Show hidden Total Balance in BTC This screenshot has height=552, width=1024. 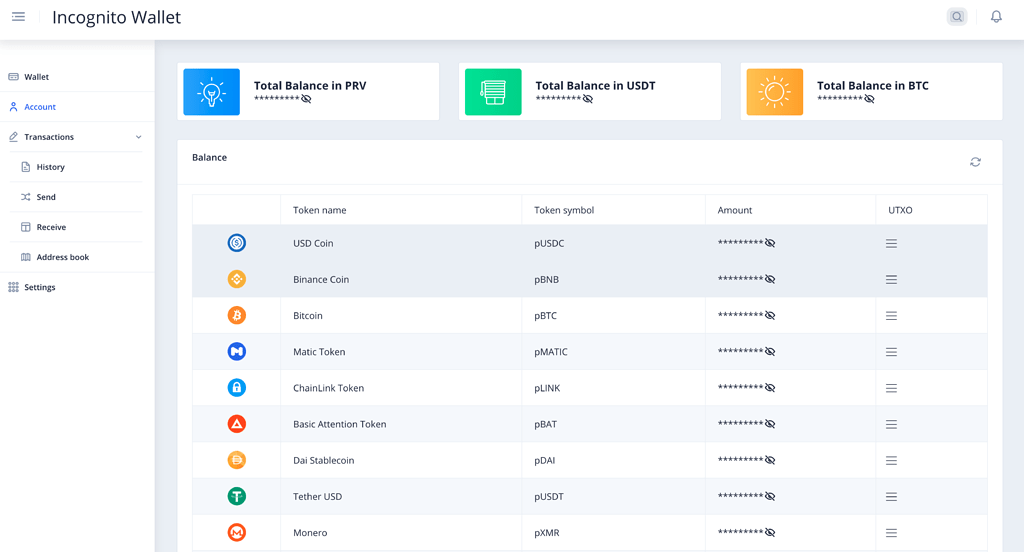tap(869, 99)
